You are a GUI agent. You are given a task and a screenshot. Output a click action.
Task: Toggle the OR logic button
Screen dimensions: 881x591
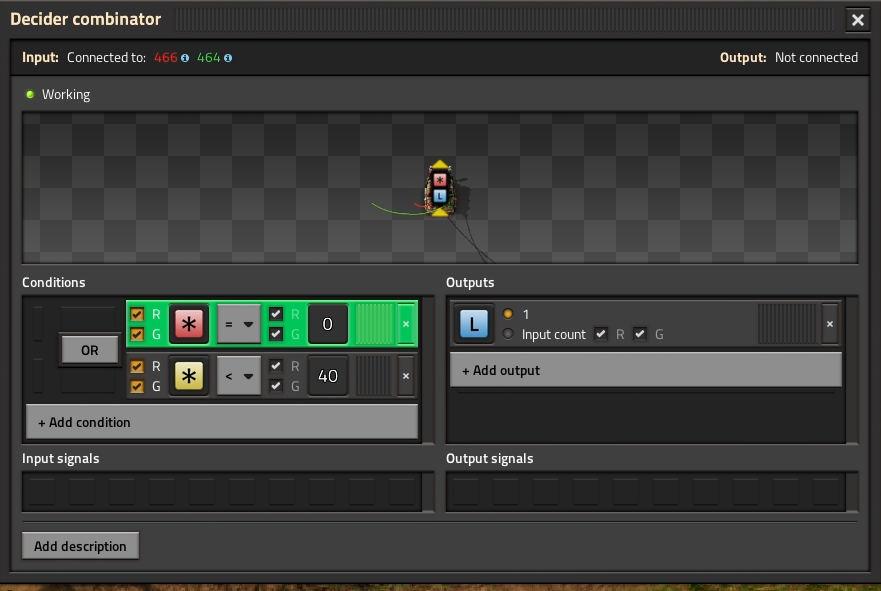(x=89, y=350)
